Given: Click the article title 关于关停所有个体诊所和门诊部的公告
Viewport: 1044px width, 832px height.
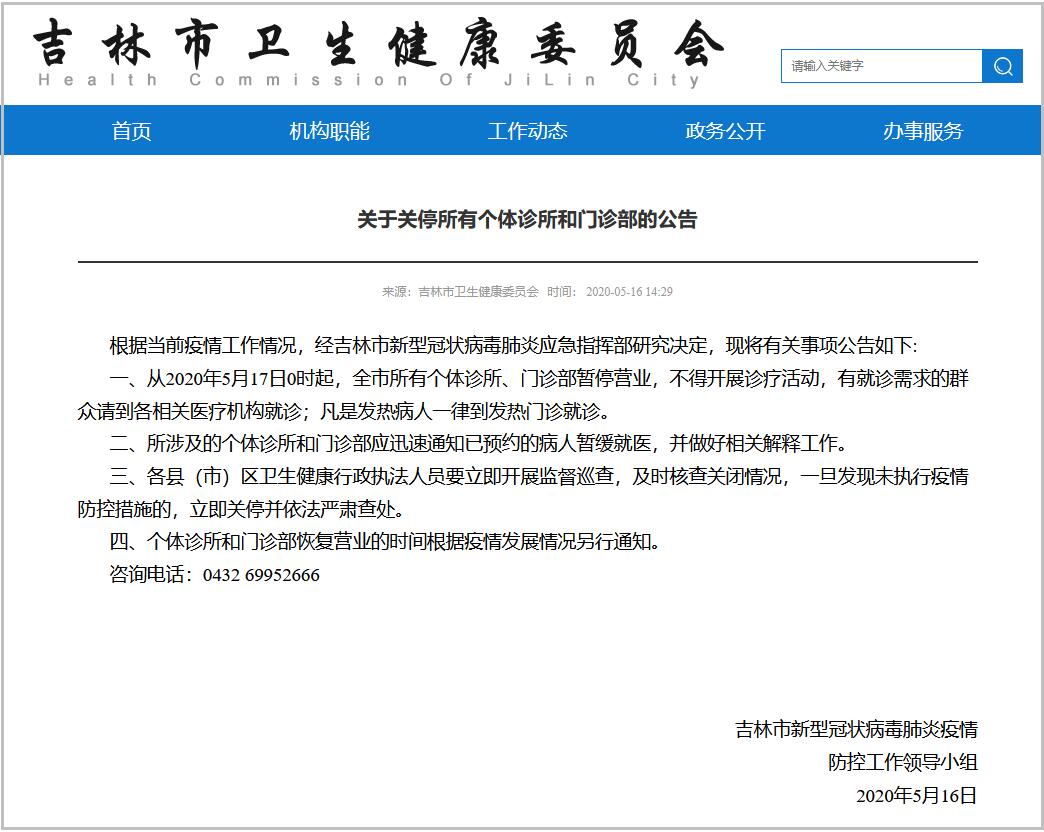Looking at the screenshot, I should [x=528, y=222].
